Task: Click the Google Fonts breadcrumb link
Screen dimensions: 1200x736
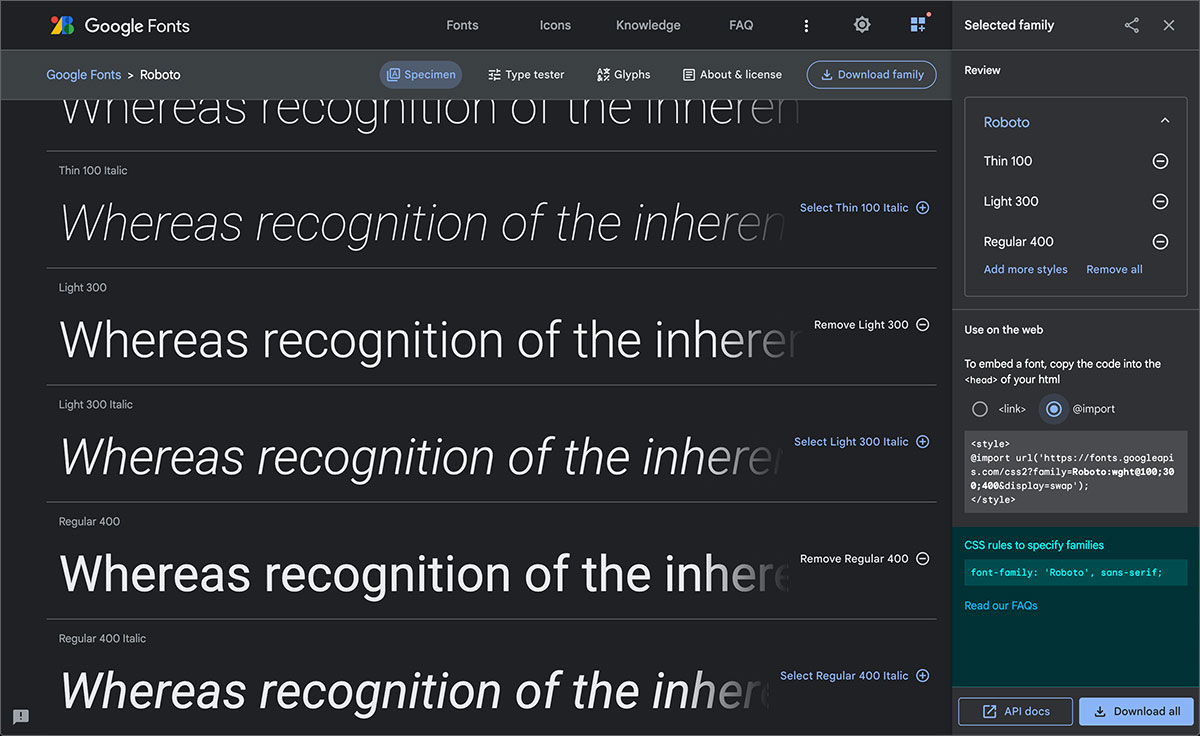Action: [x=83, y=74]
